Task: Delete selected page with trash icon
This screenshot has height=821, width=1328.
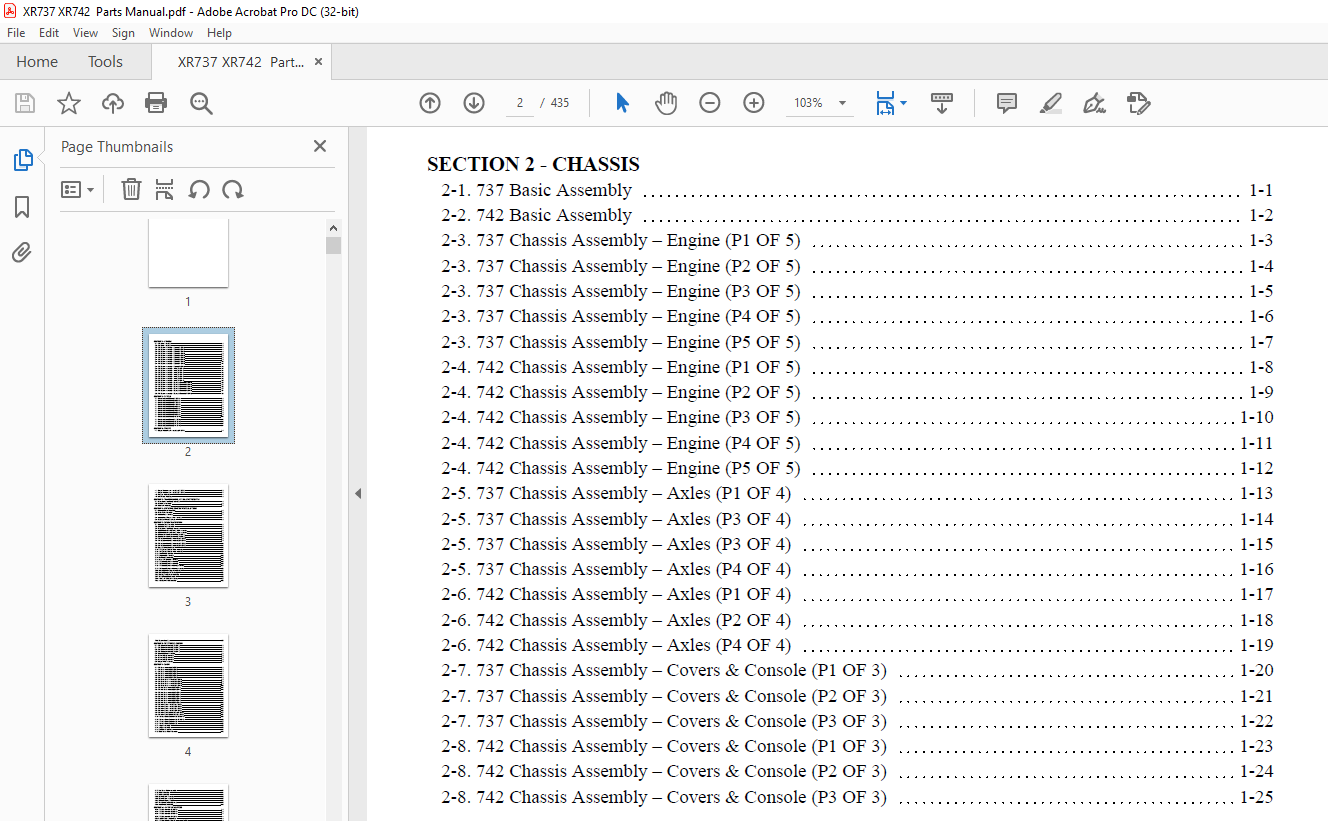Action: tap(131, 189)
